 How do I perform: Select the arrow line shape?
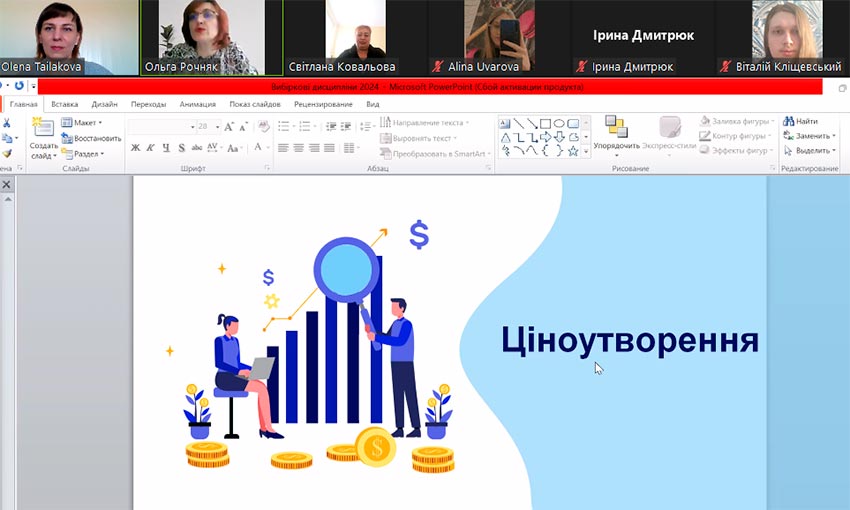[x=532, y=124]
